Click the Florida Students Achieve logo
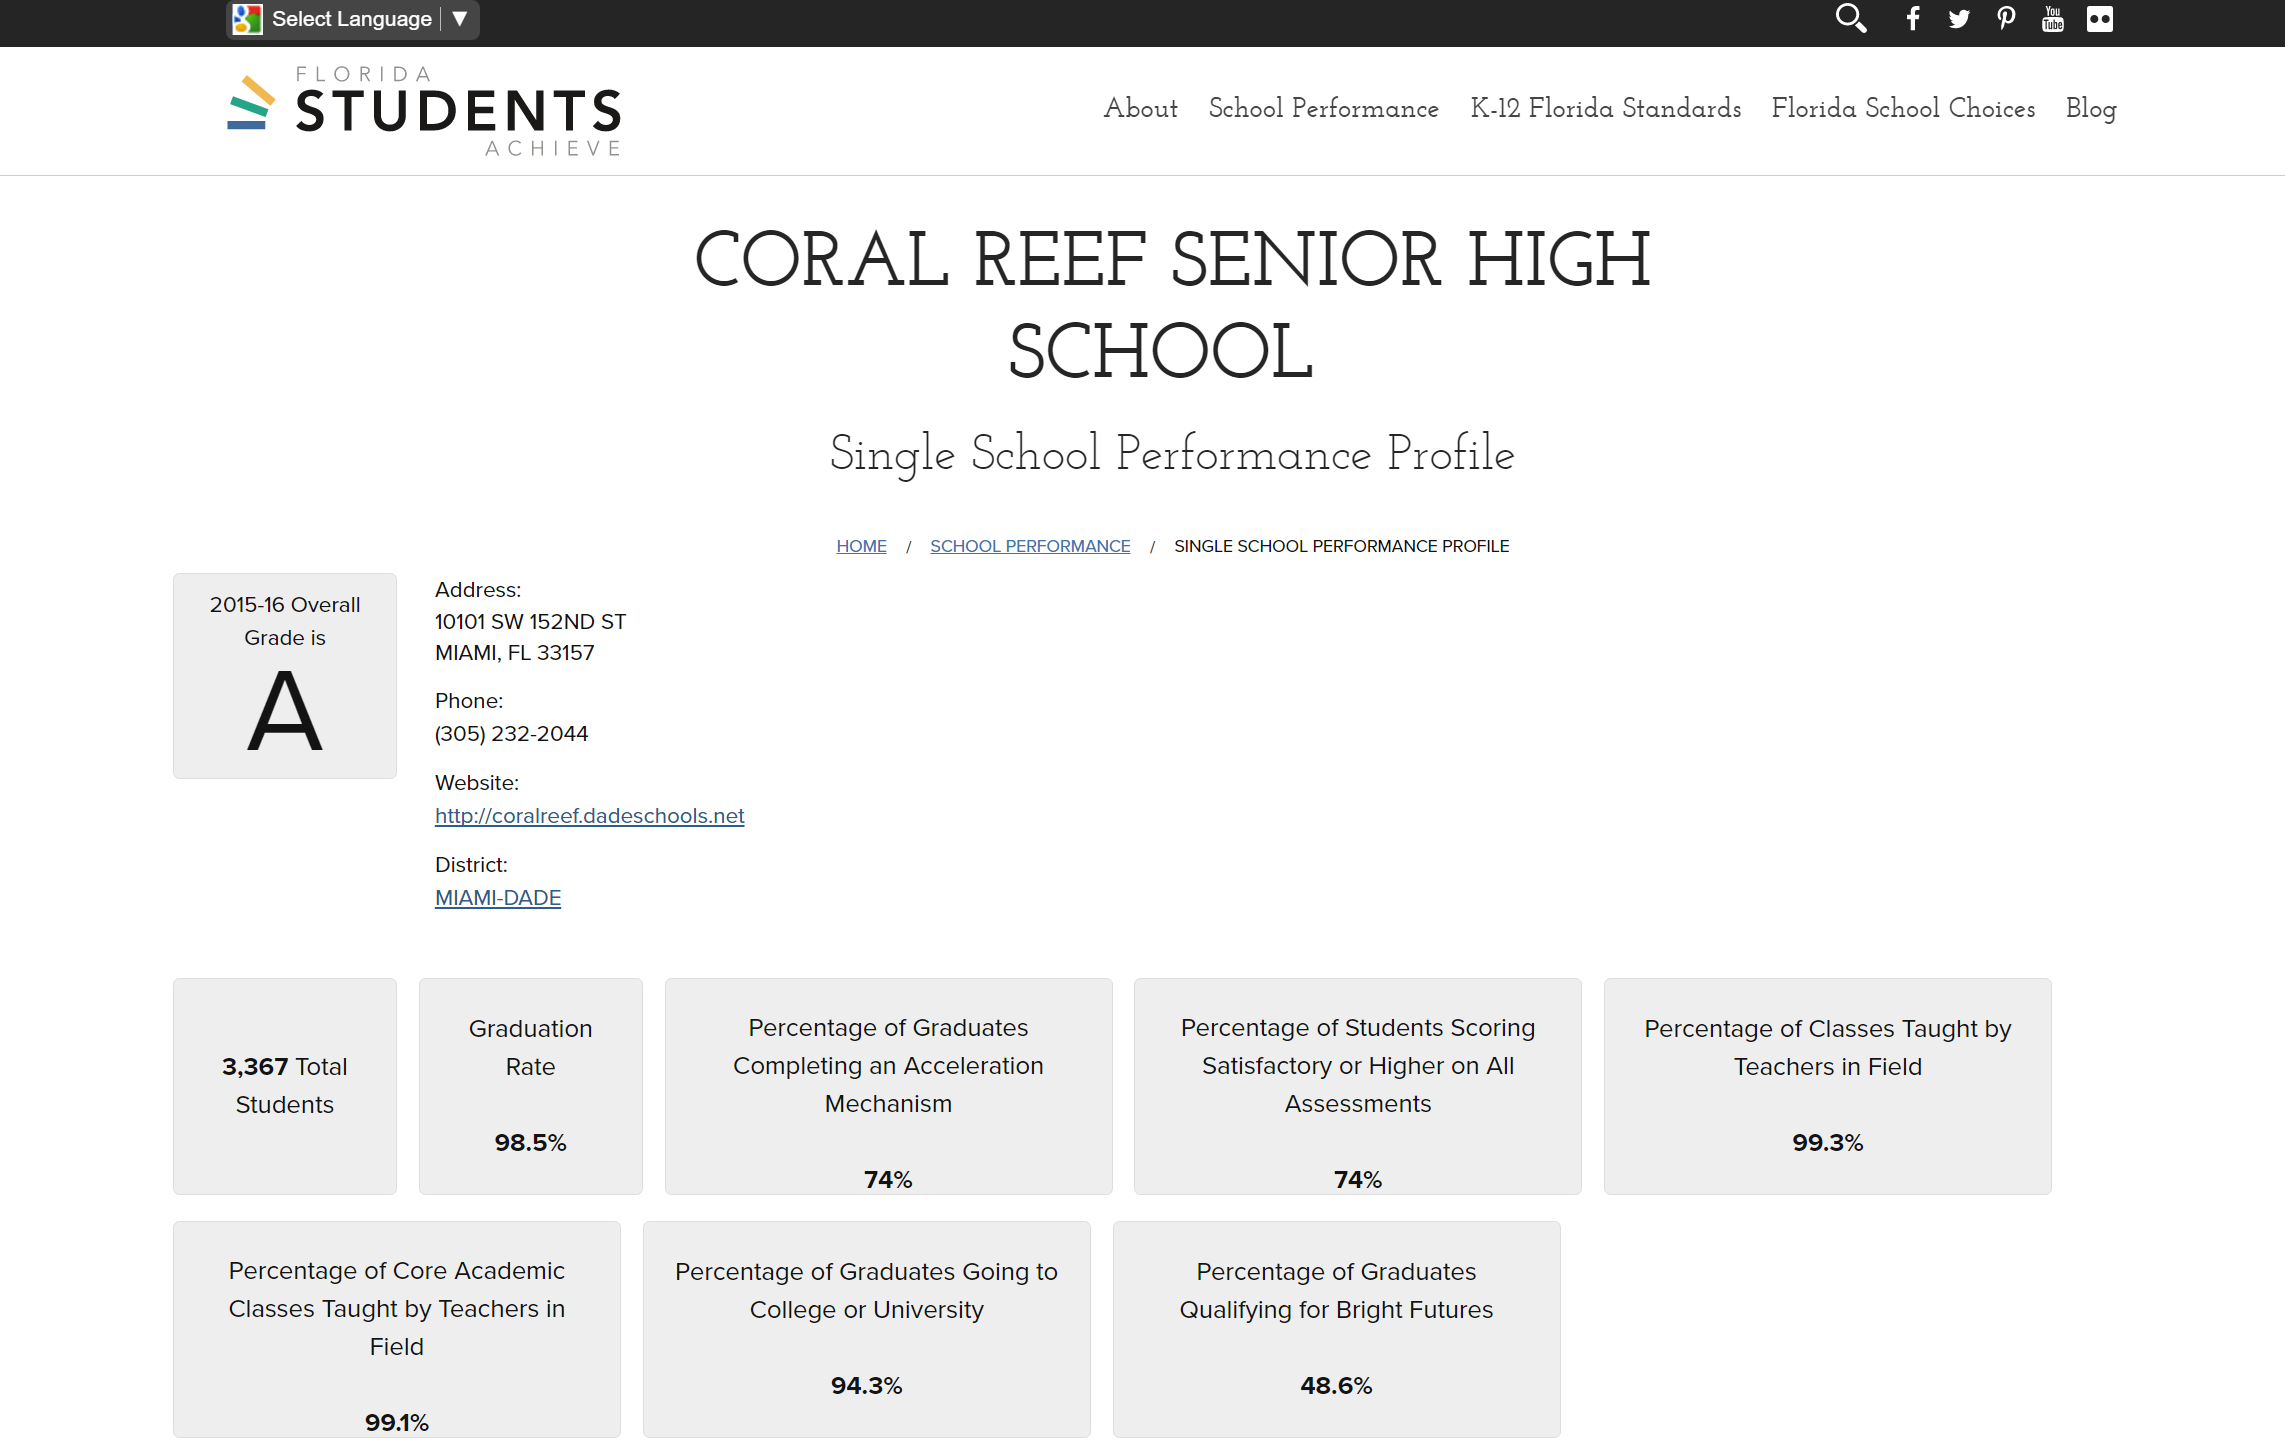 tap(424, 111)
